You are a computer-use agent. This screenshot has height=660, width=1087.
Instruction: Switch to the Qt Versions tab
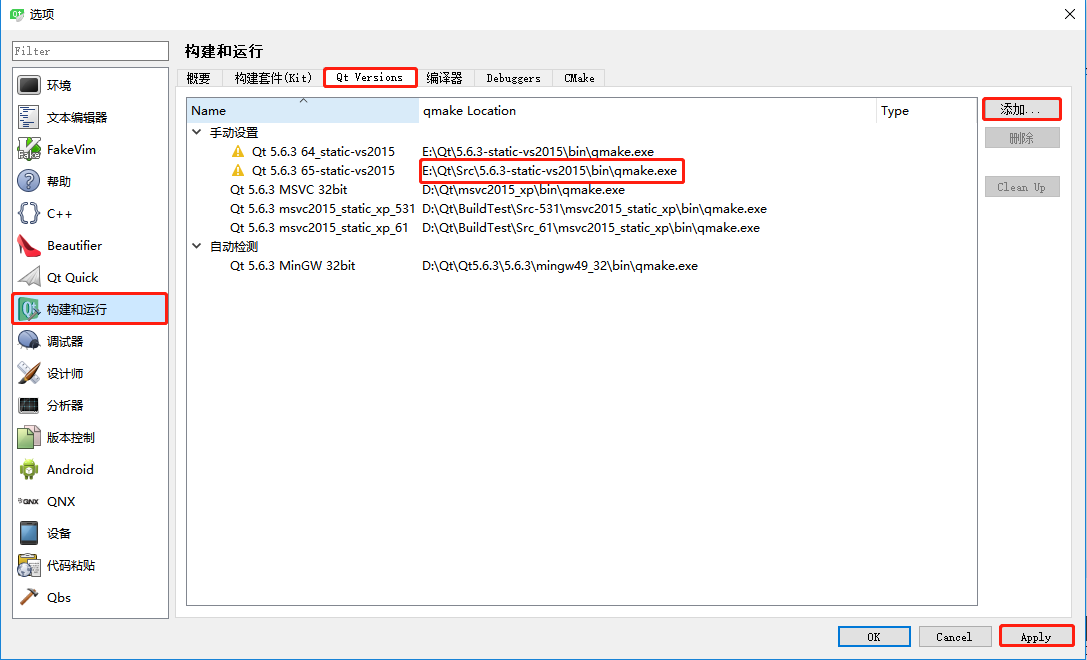coord(369,78)
